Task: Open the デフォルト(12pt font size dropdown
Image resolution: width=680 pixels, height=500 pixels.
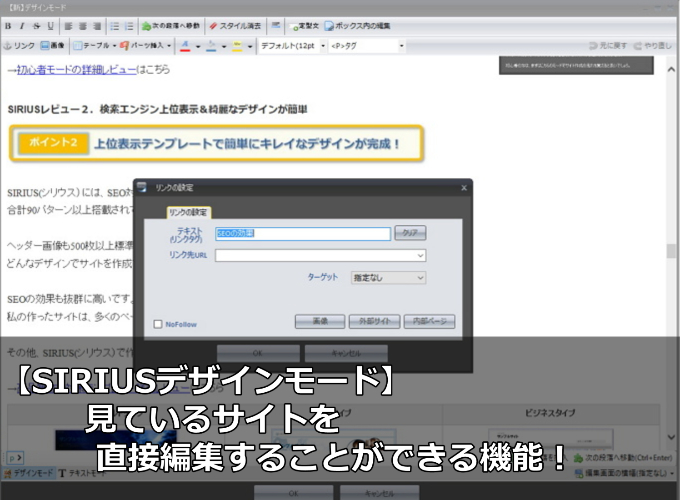Action: pos(293,46)
